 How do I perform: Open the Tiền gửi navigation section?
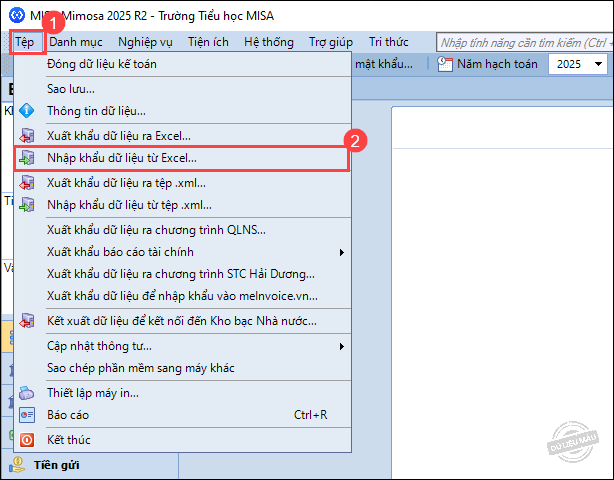click(x=90, y=465)
